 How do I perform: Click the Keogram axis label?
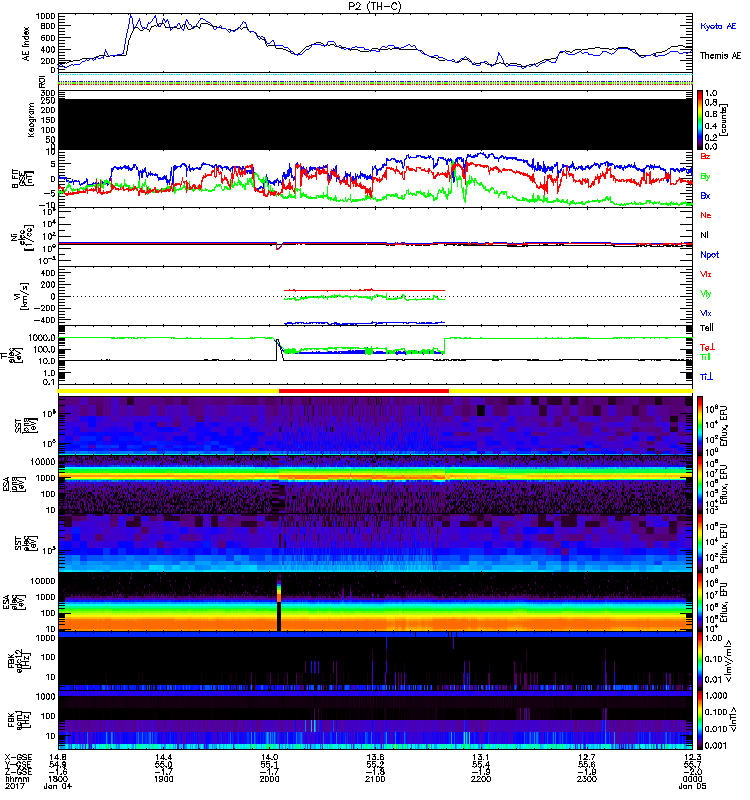point(31,120)
